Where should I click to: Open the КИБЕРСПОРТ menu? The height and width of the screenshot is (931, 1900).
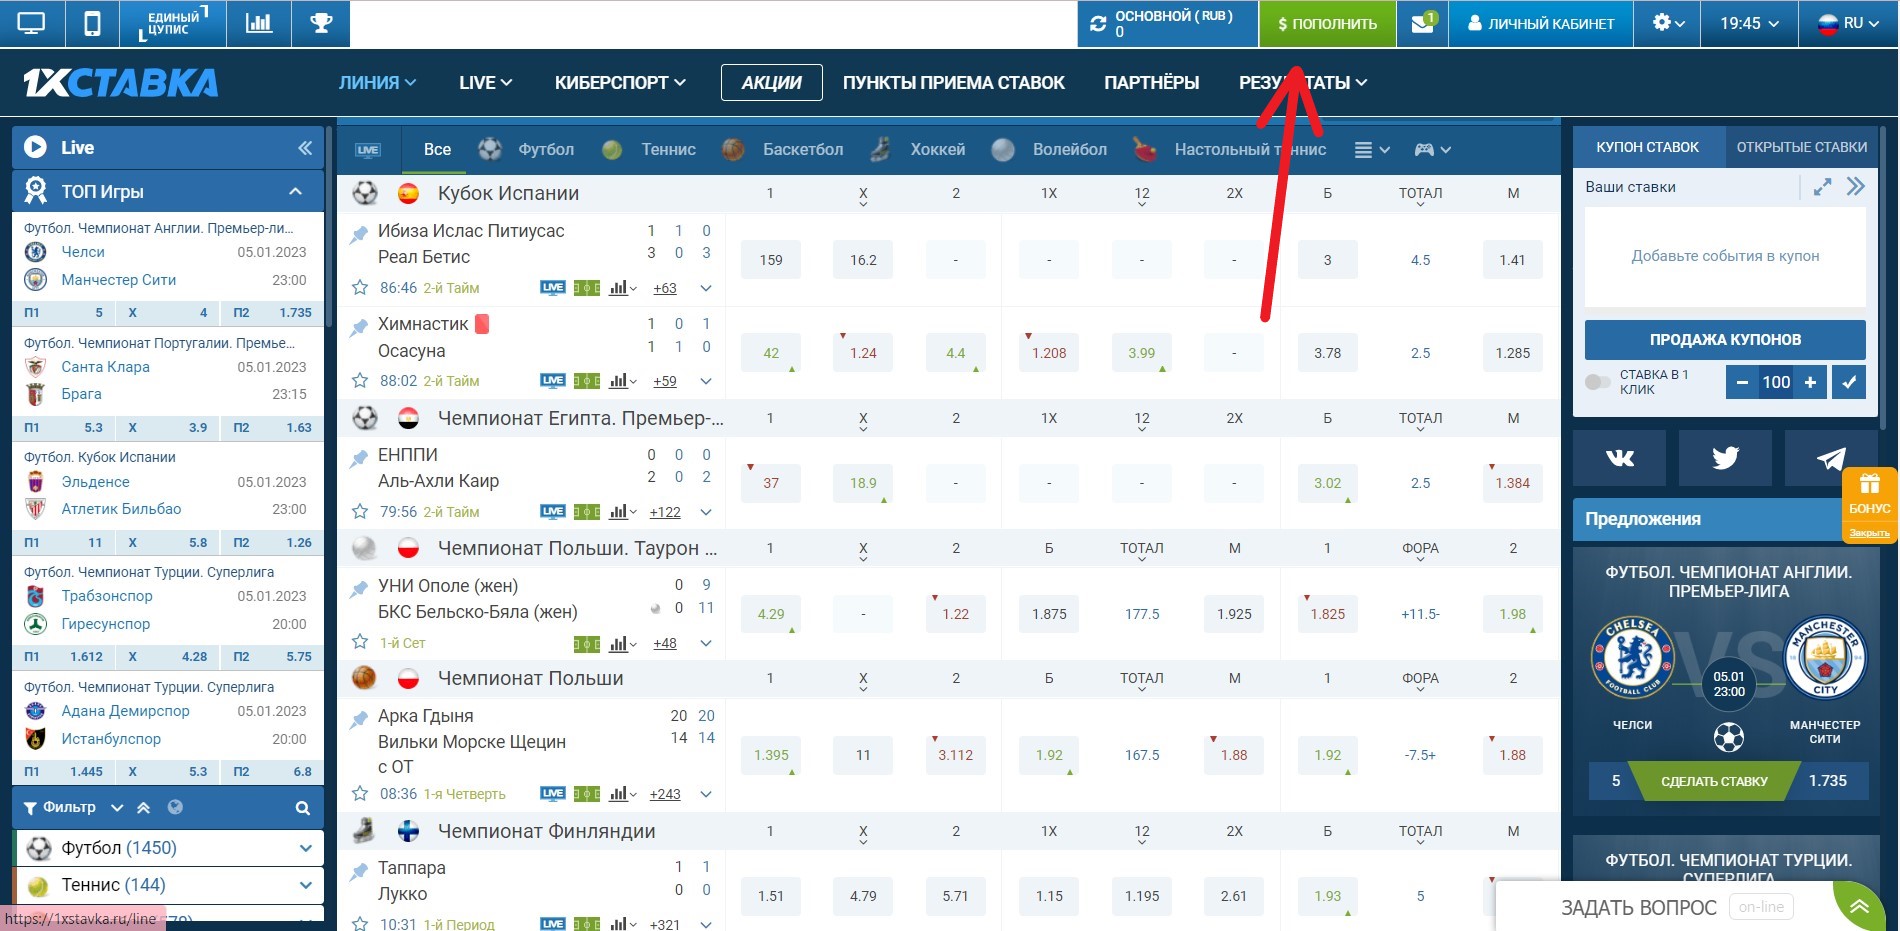point(620,83)
